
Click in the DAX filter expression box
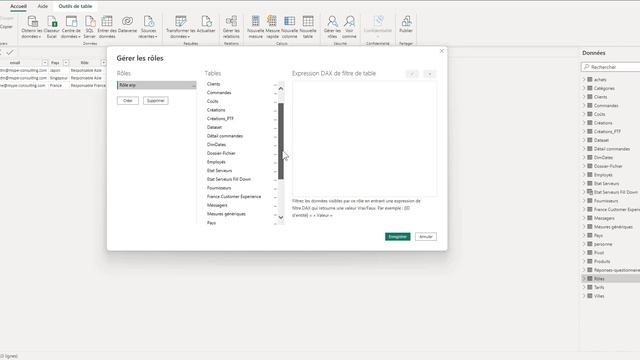click(364, 138)
